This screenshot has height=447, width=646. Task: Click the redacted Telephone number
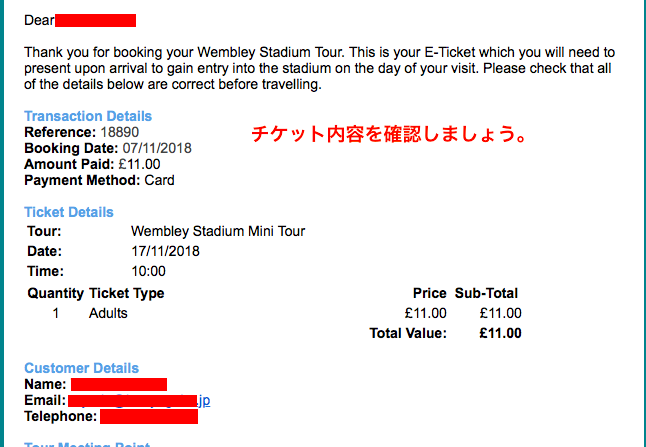(x=148, y=416)
